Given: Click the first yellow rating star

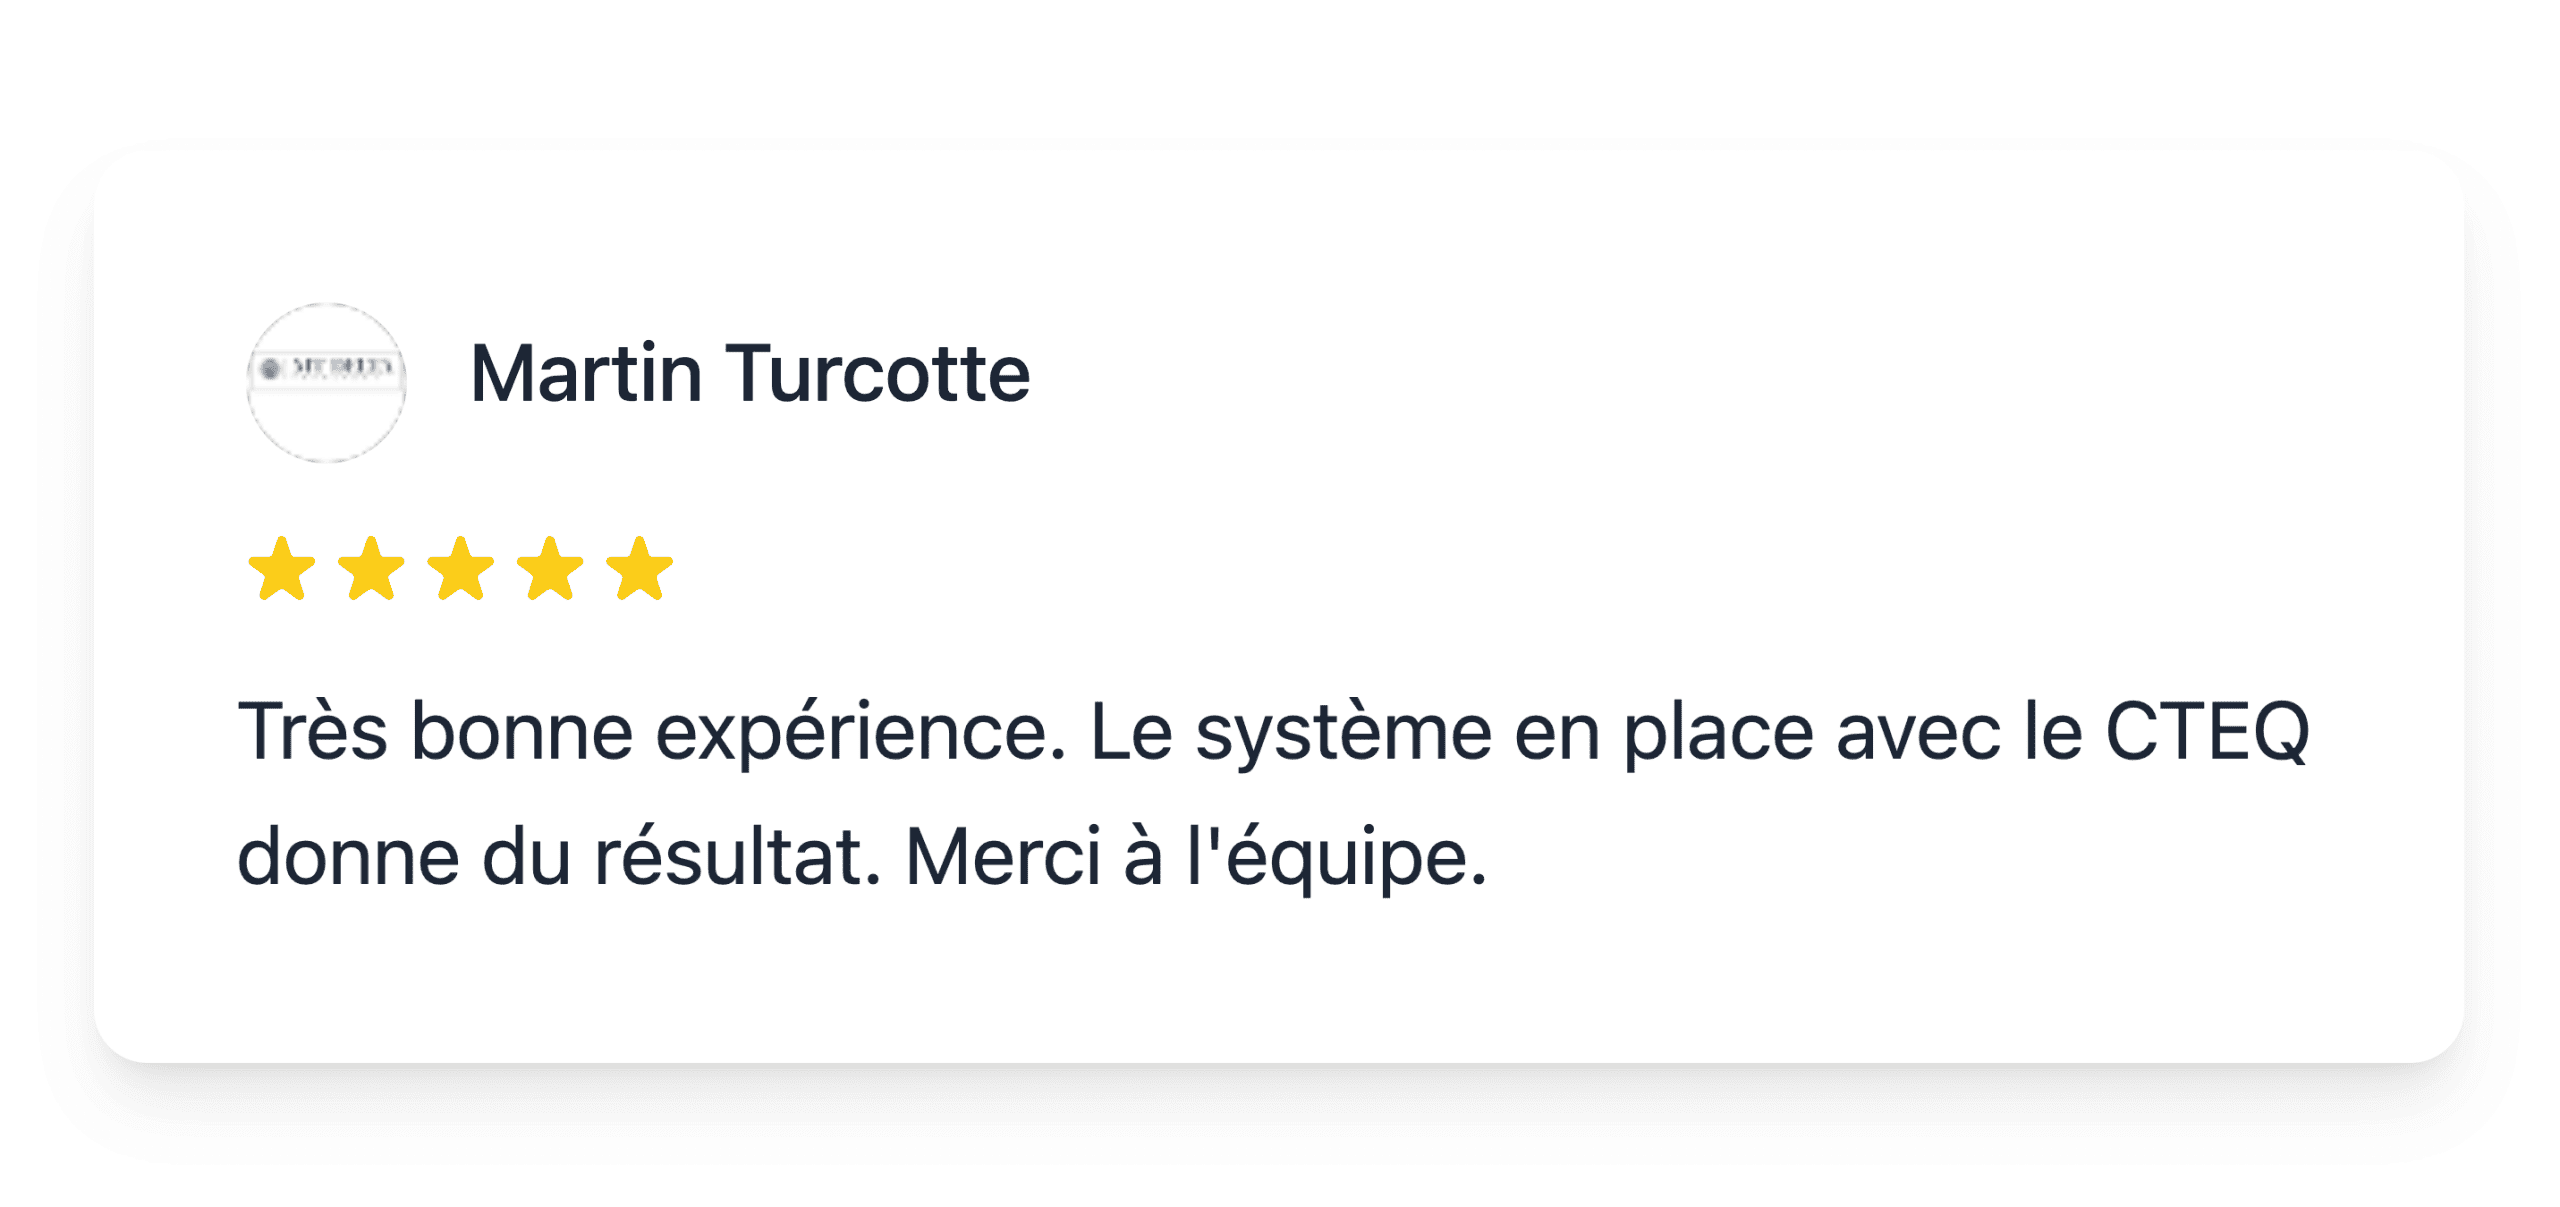Looking at the screenshot, I should [x=282, y=569].
